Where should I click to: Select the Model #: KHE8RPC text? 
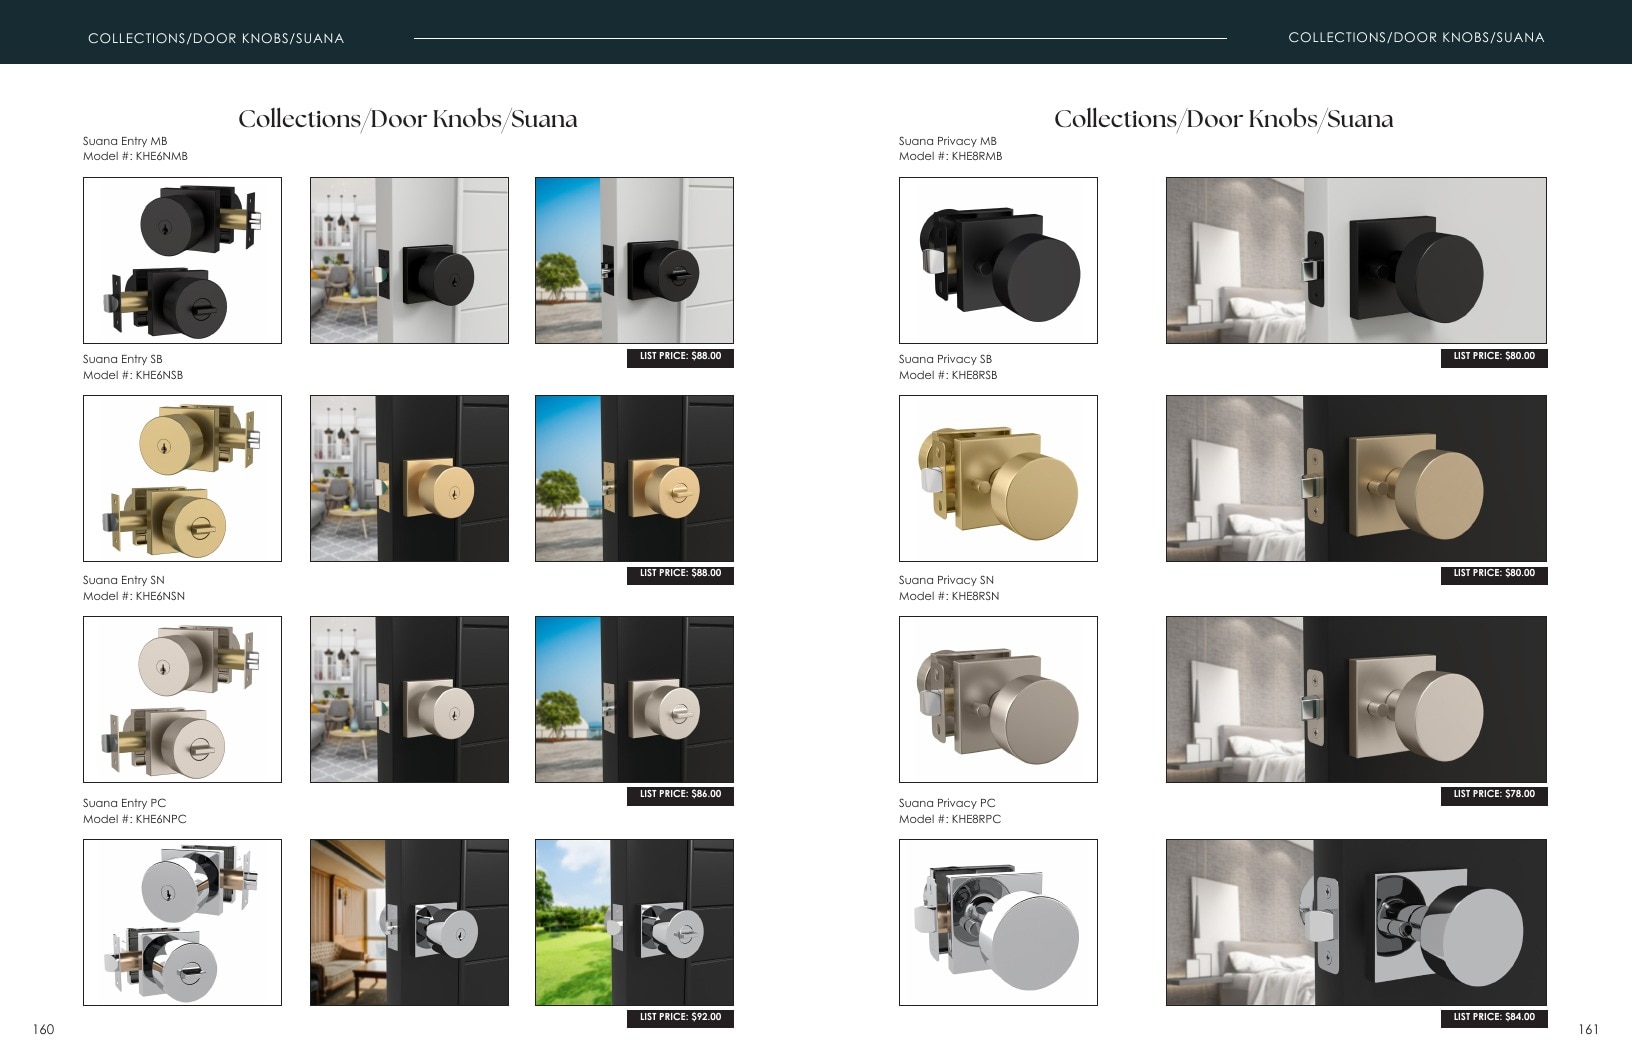(x=950, y=819)
